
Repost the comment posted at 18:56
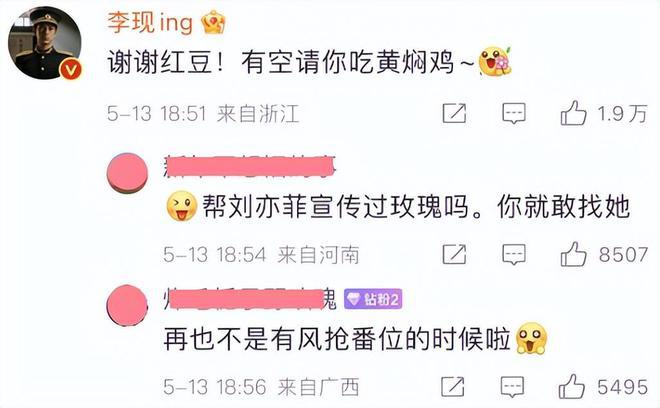click(x=452, y=387)
